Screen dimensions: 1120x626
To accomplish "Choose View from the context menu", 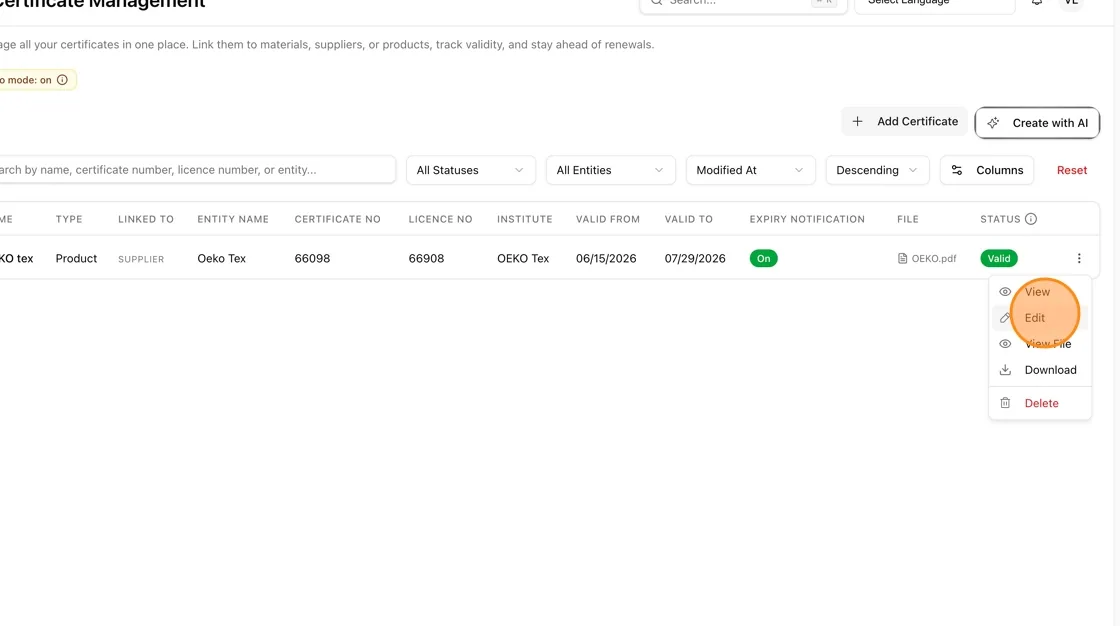I will pos(1040,292).
